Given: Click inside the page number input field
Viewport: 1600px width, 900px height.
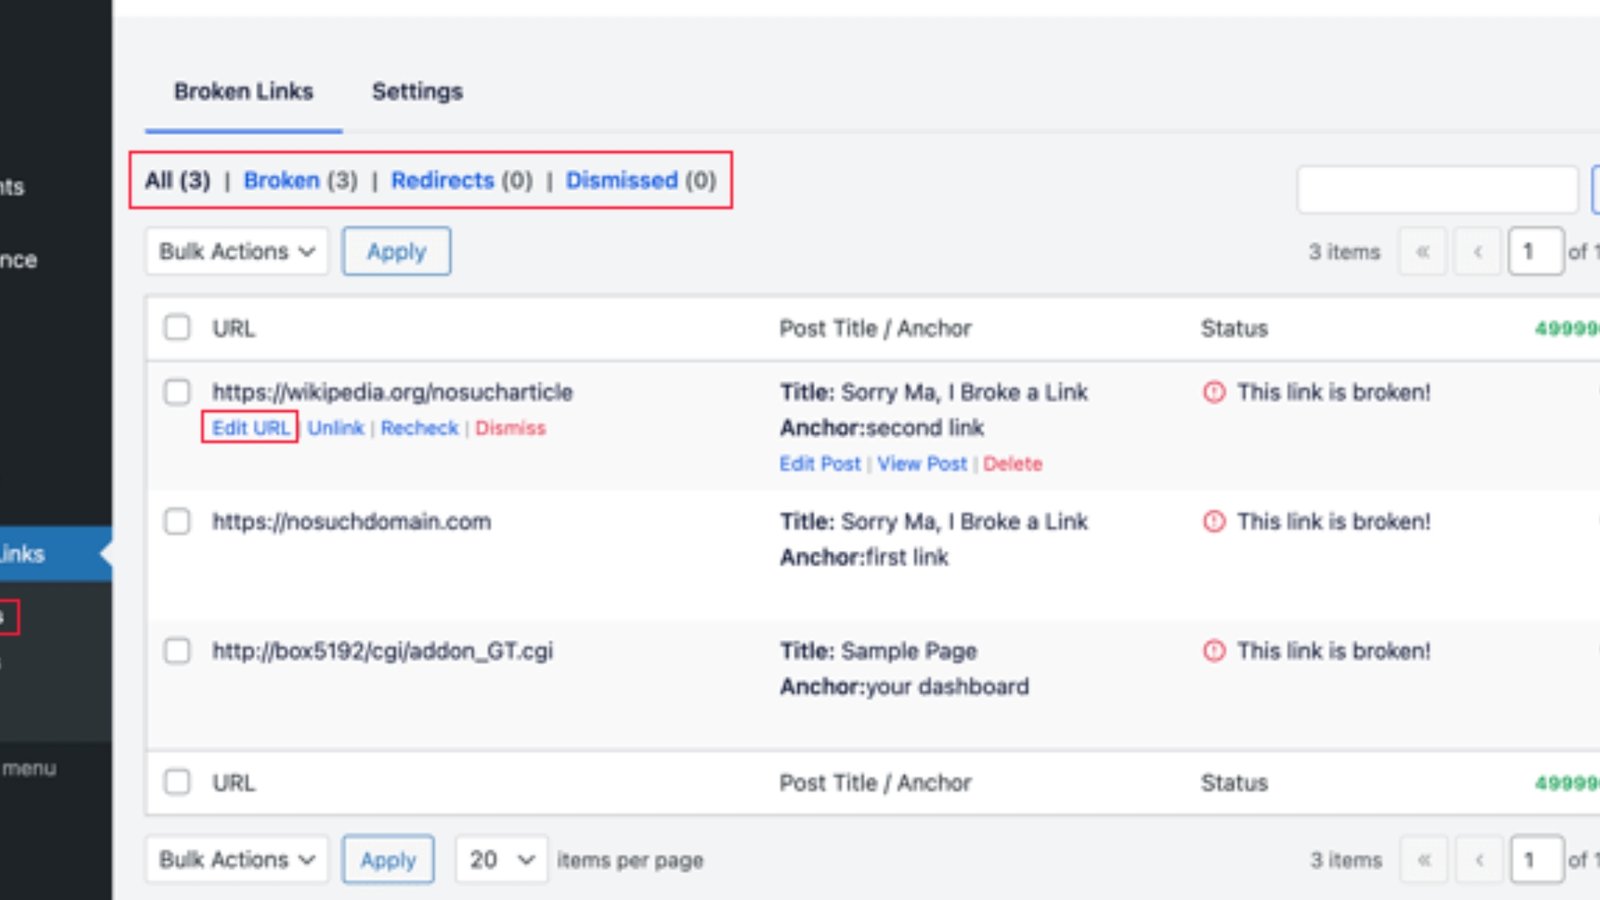Looking at the screenshot, I should [1534, 252].
